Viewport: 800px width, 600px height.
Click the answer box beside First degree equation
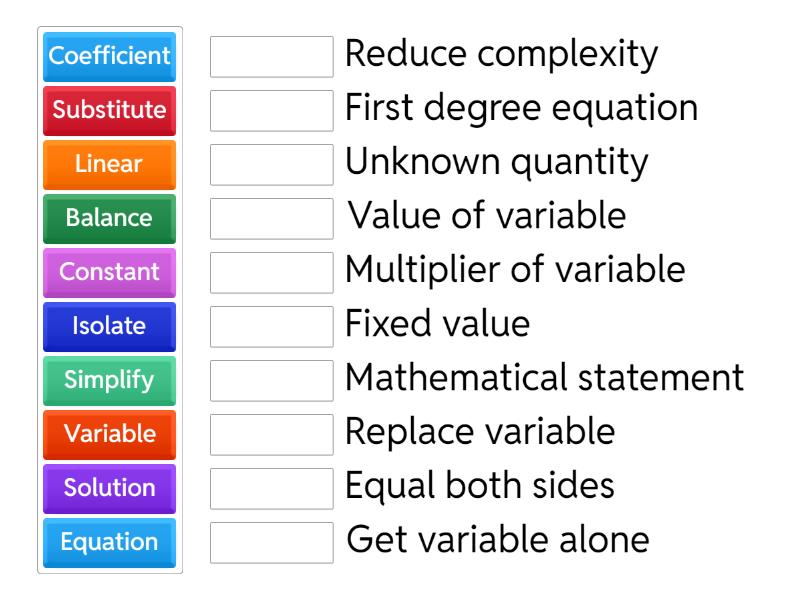point(272,112)
